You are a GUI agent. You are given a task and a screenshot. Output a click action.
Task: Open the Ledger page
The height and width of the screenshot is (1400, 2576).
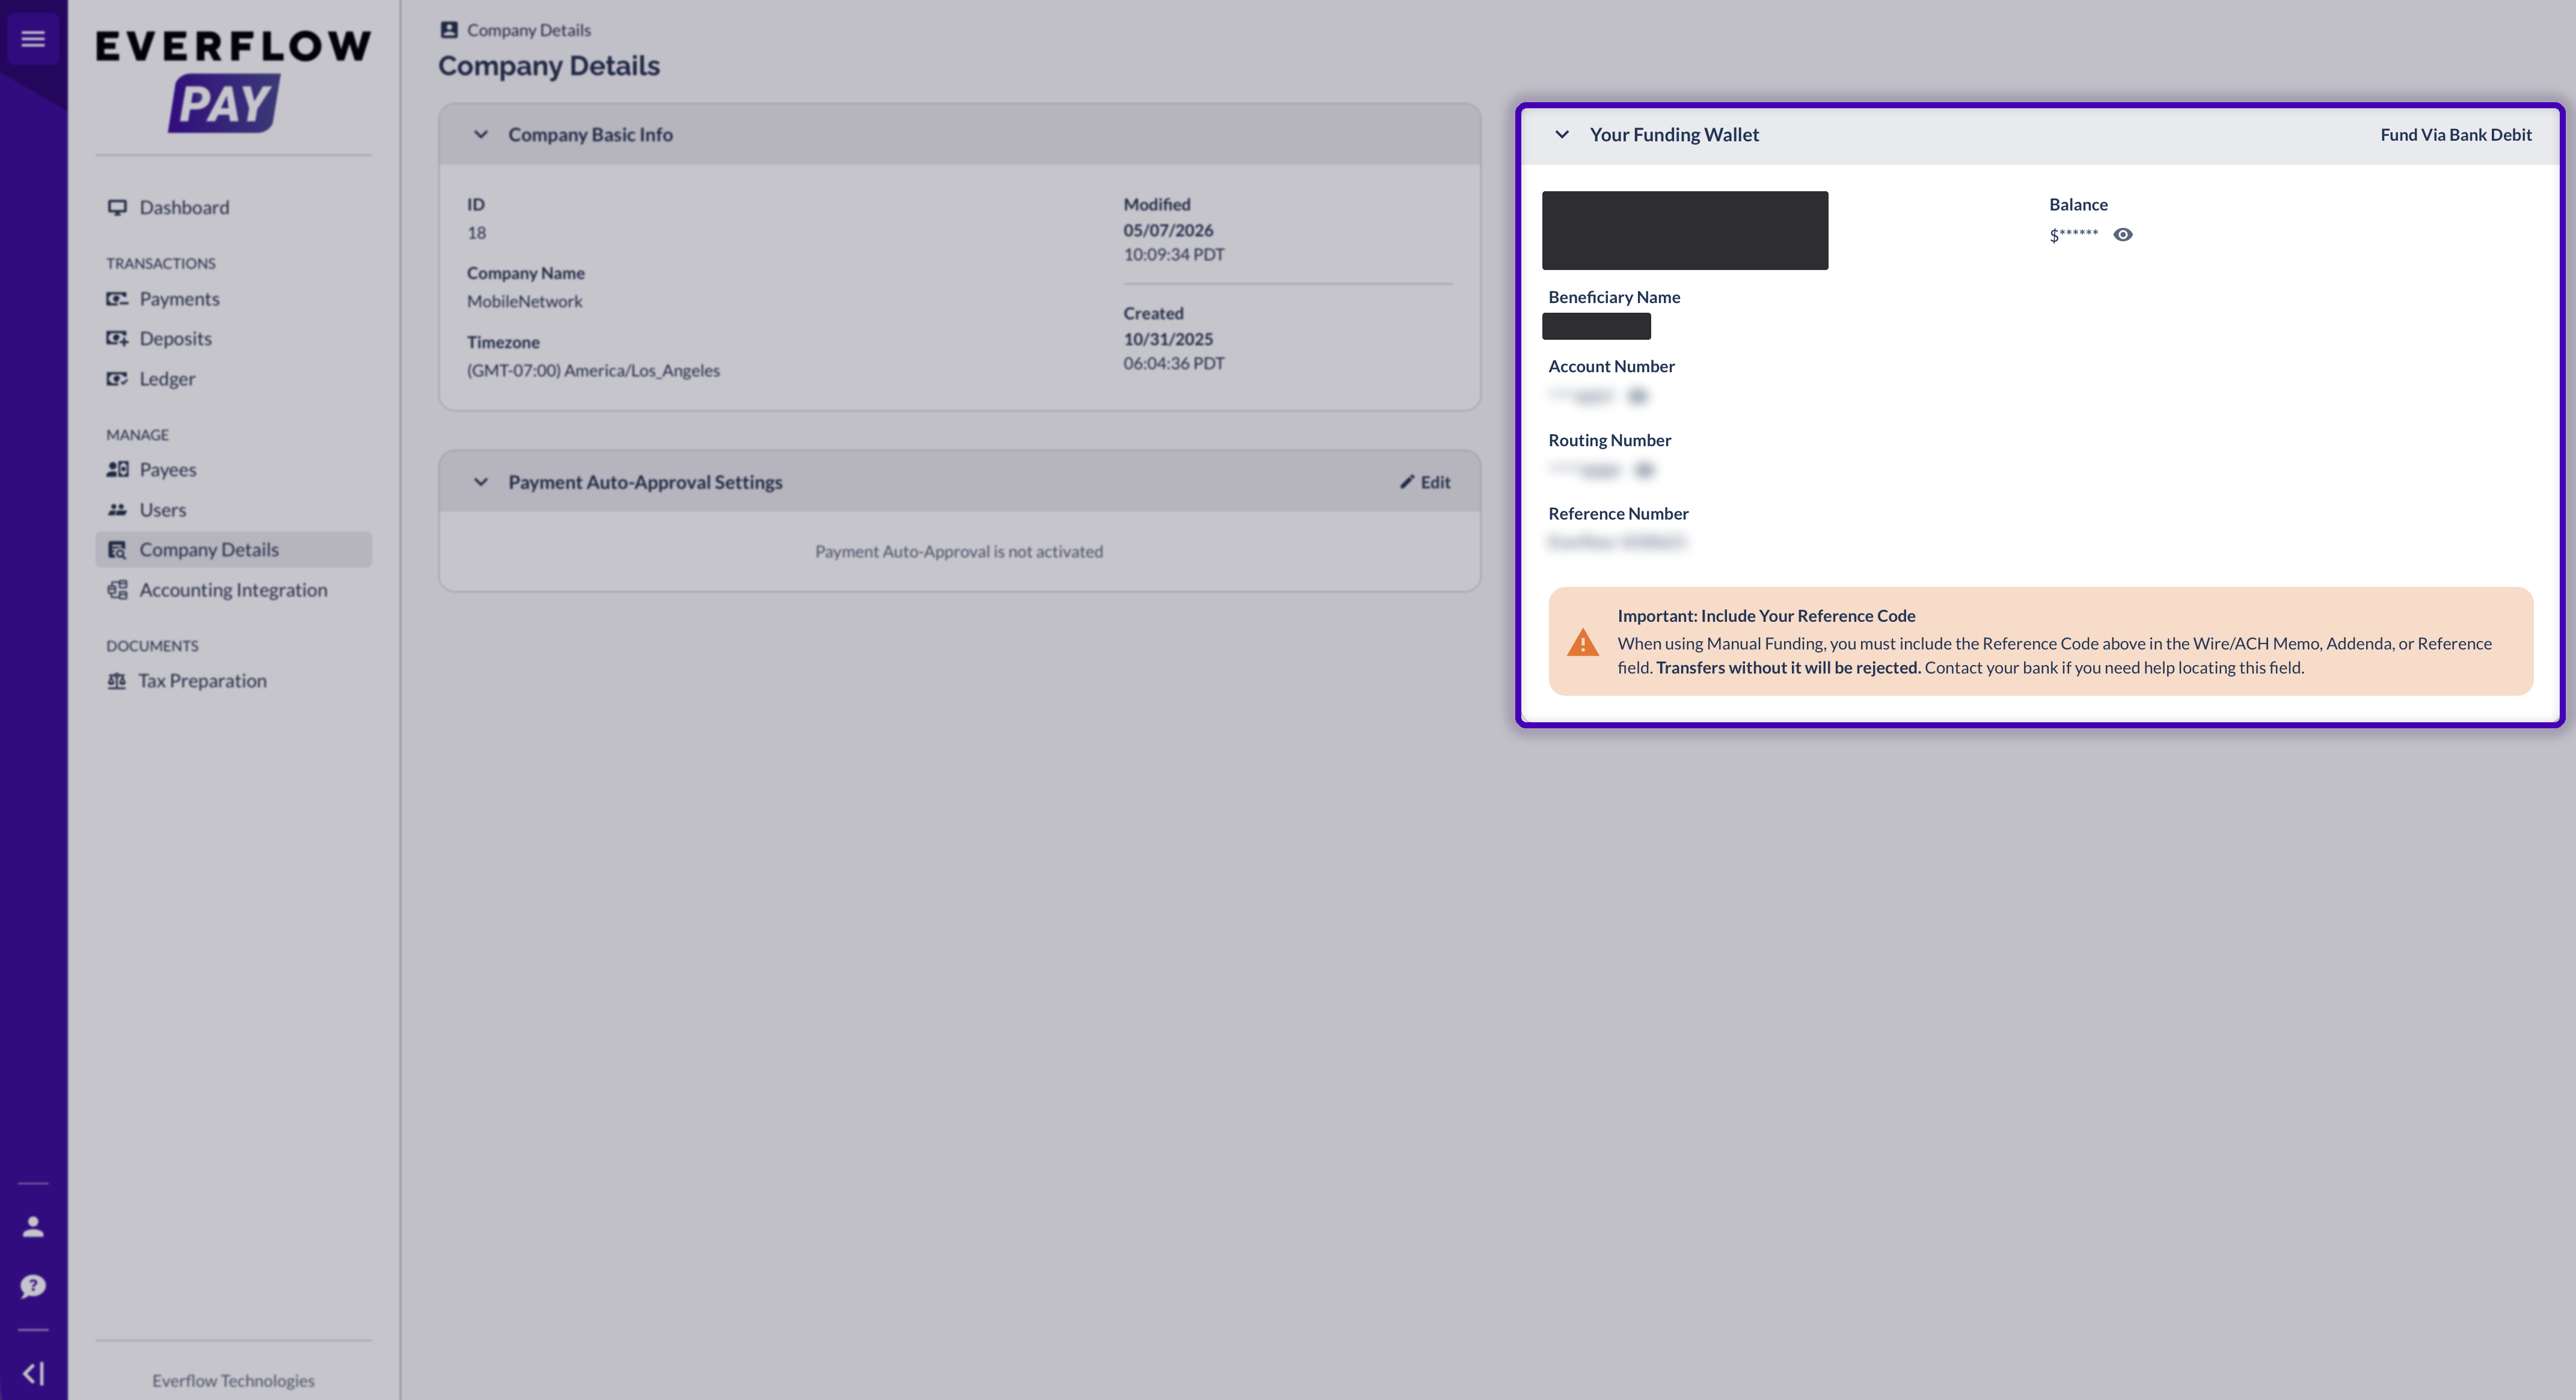pyautogui.click(x=167, y=379)
